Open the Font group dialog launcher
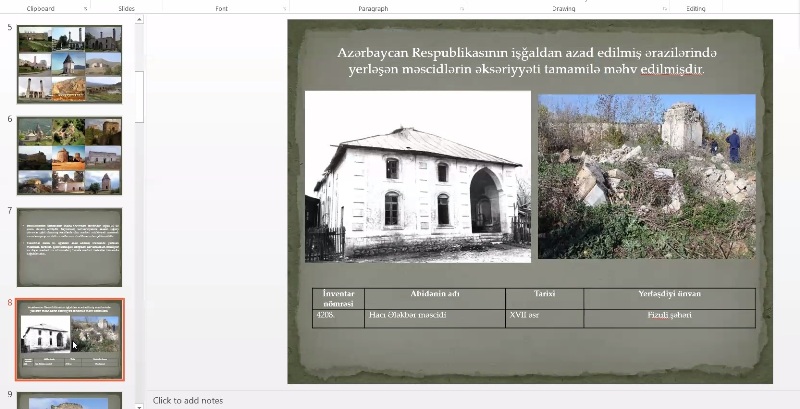This screenshot has width=800, height=409. pos(284,9)
